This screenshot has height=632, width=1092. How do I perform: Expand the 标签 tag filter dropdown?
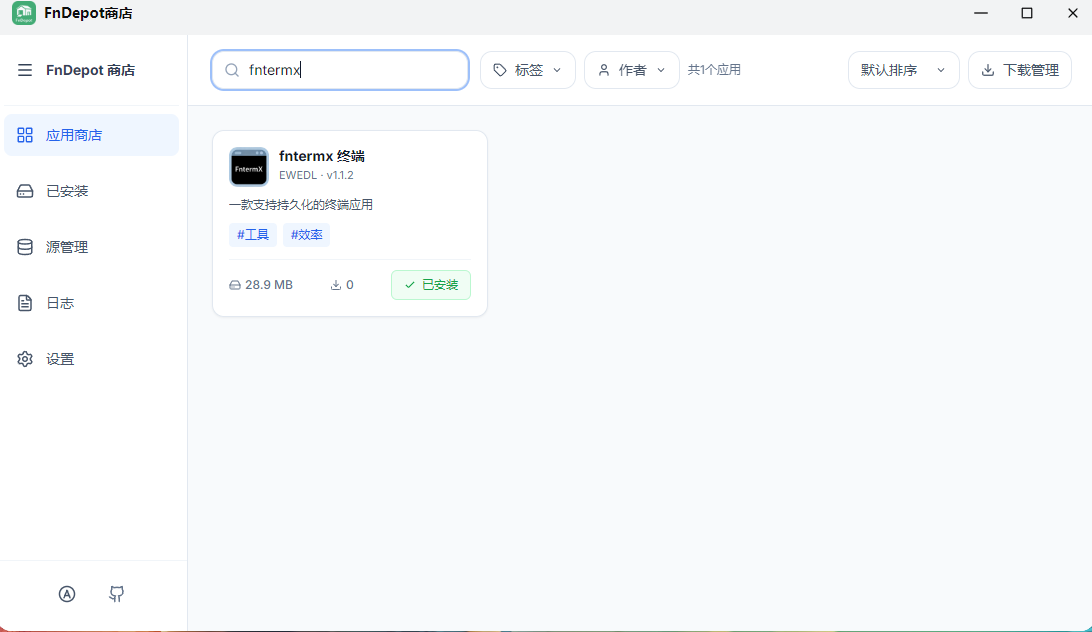528,70
